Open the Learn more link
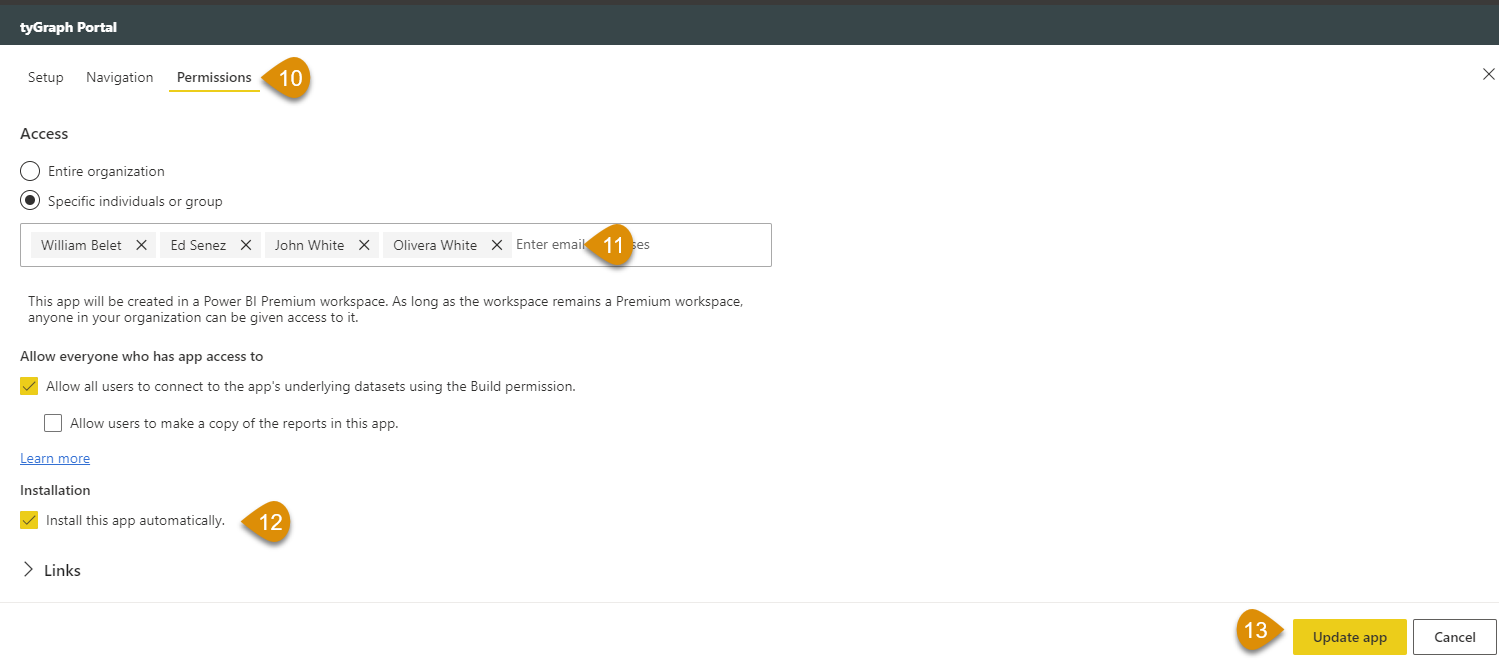This screenshot has height=666, width=1499. [54, 458]
